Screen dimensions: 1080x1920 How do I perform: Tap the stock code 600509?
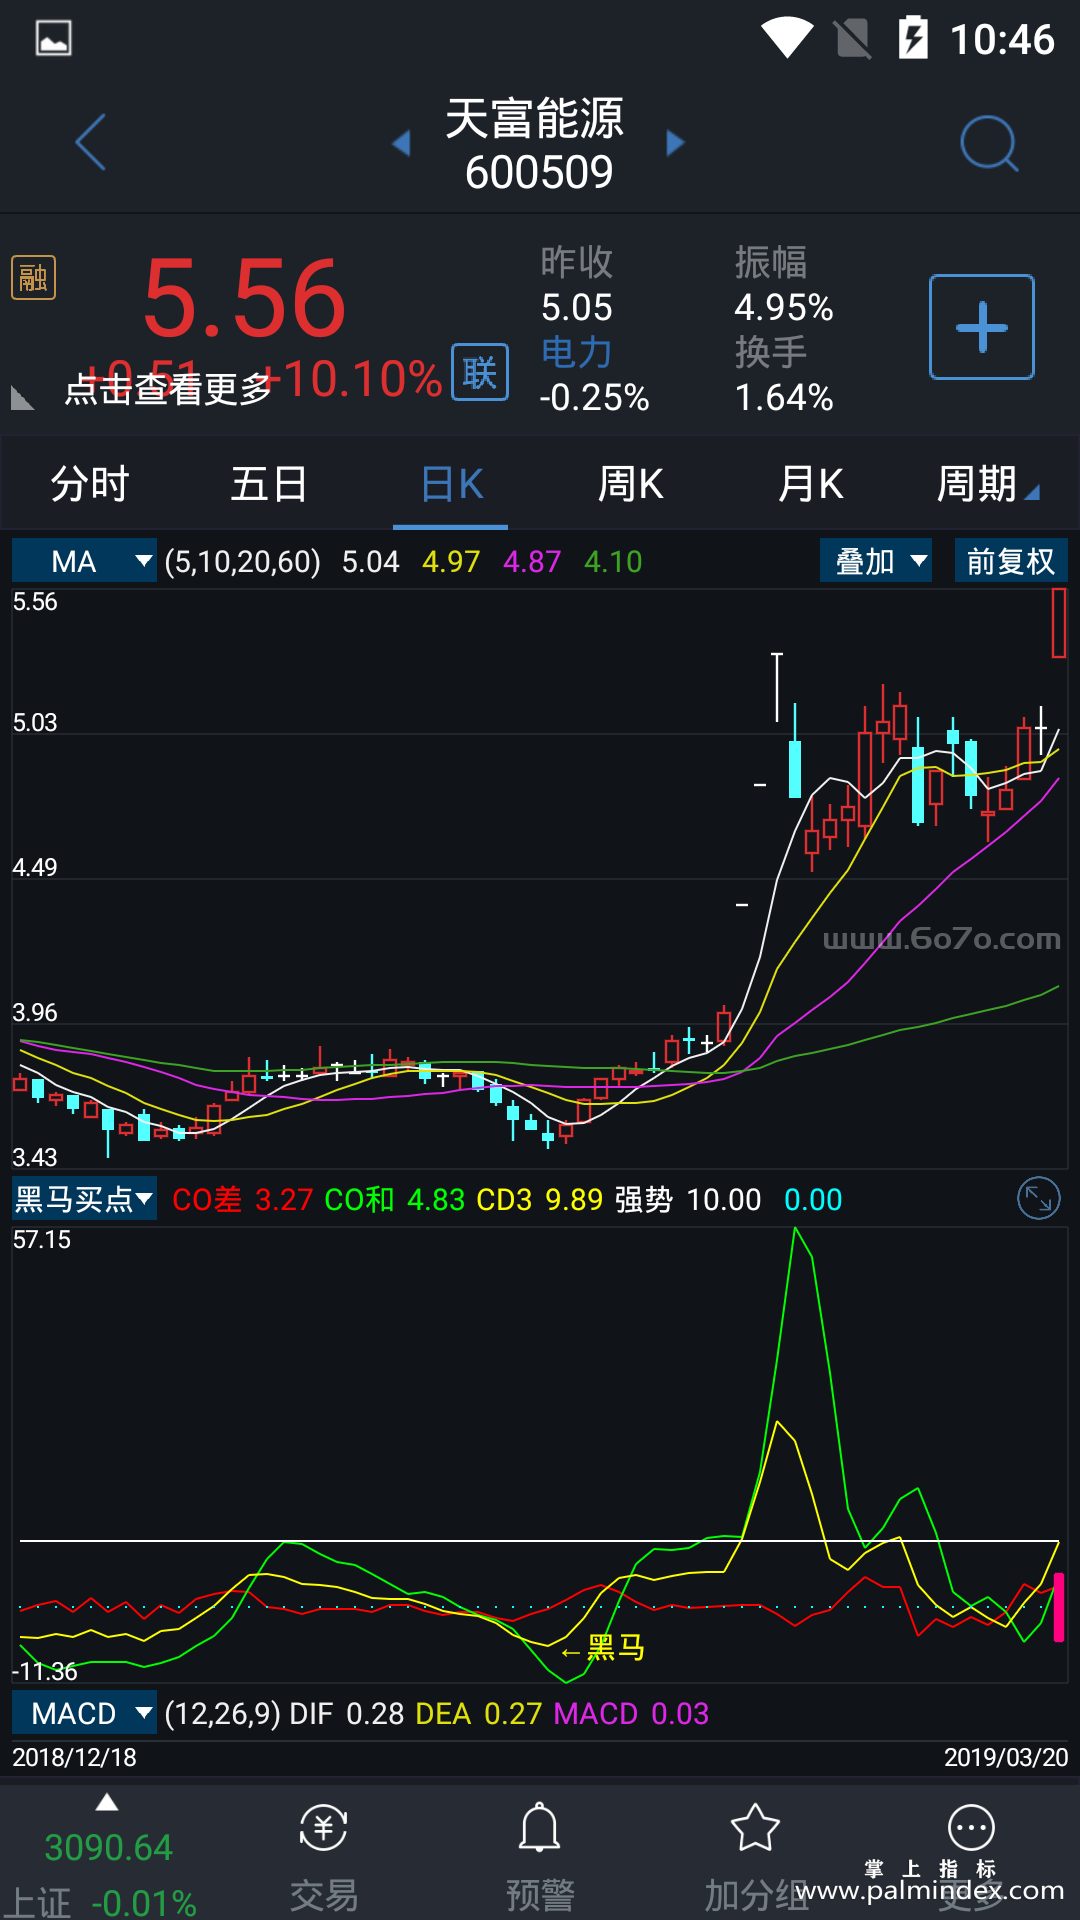coord(539,172)
